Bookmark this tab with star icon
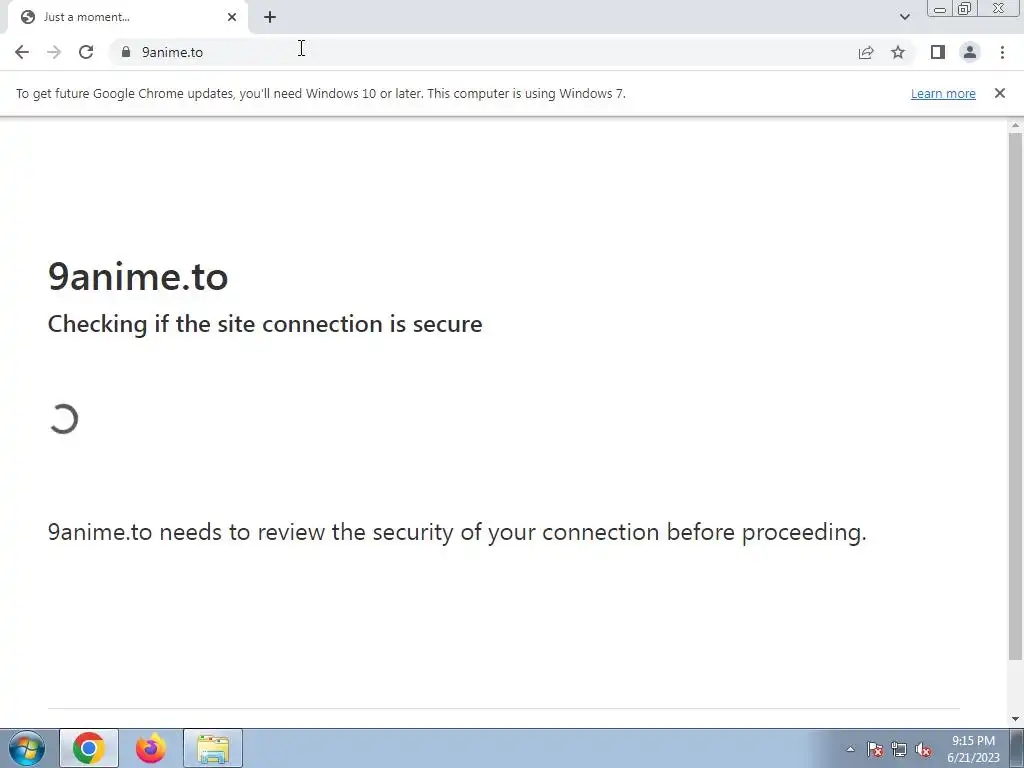Screen dimensions: 1024x768 [x=898, y=52]
